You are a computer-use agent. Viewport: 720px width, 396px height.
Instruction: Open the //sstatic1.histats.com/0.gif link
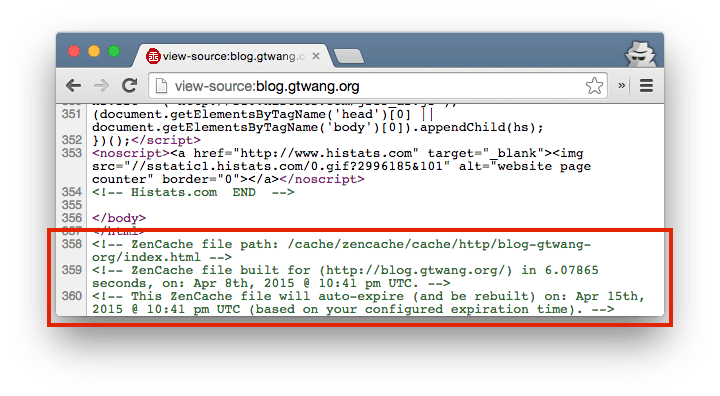286,166
